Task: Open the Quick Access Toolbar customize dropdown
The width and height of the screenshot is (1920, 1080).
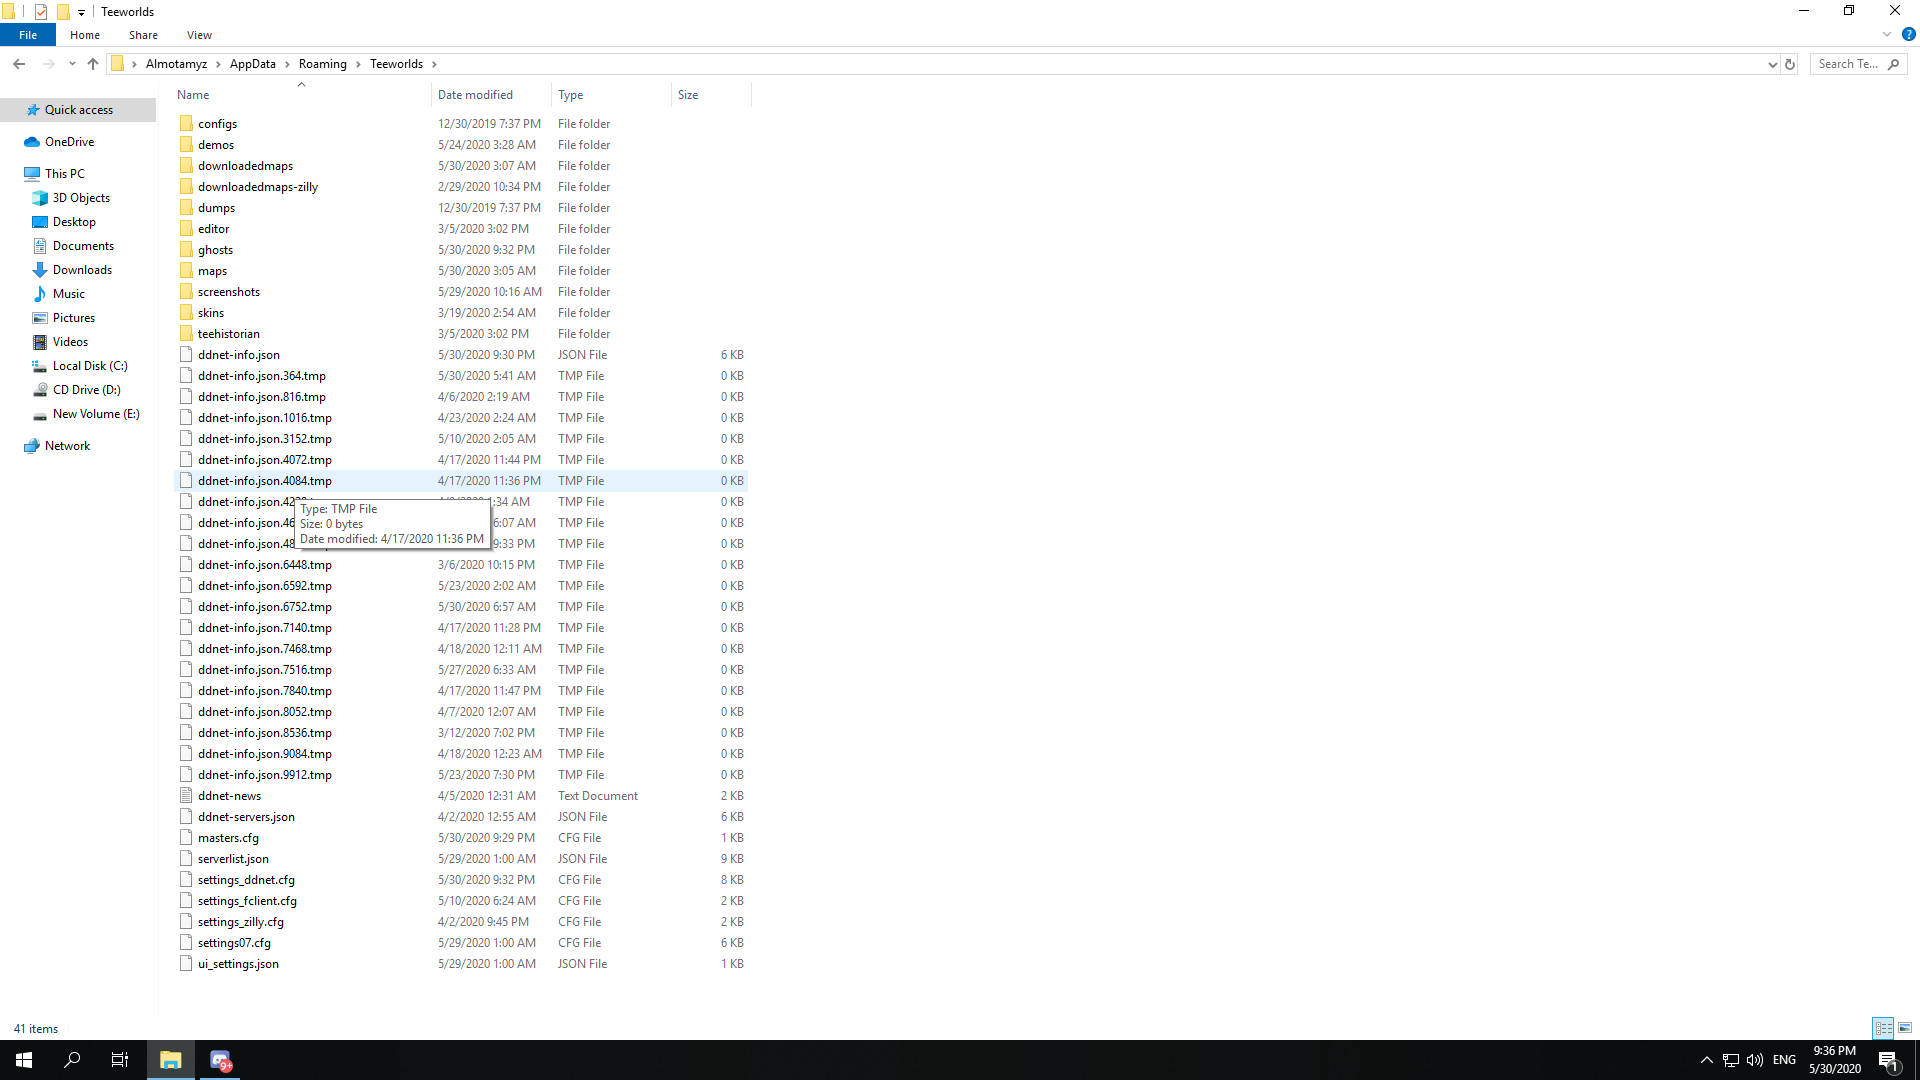Action: [81, 12]
